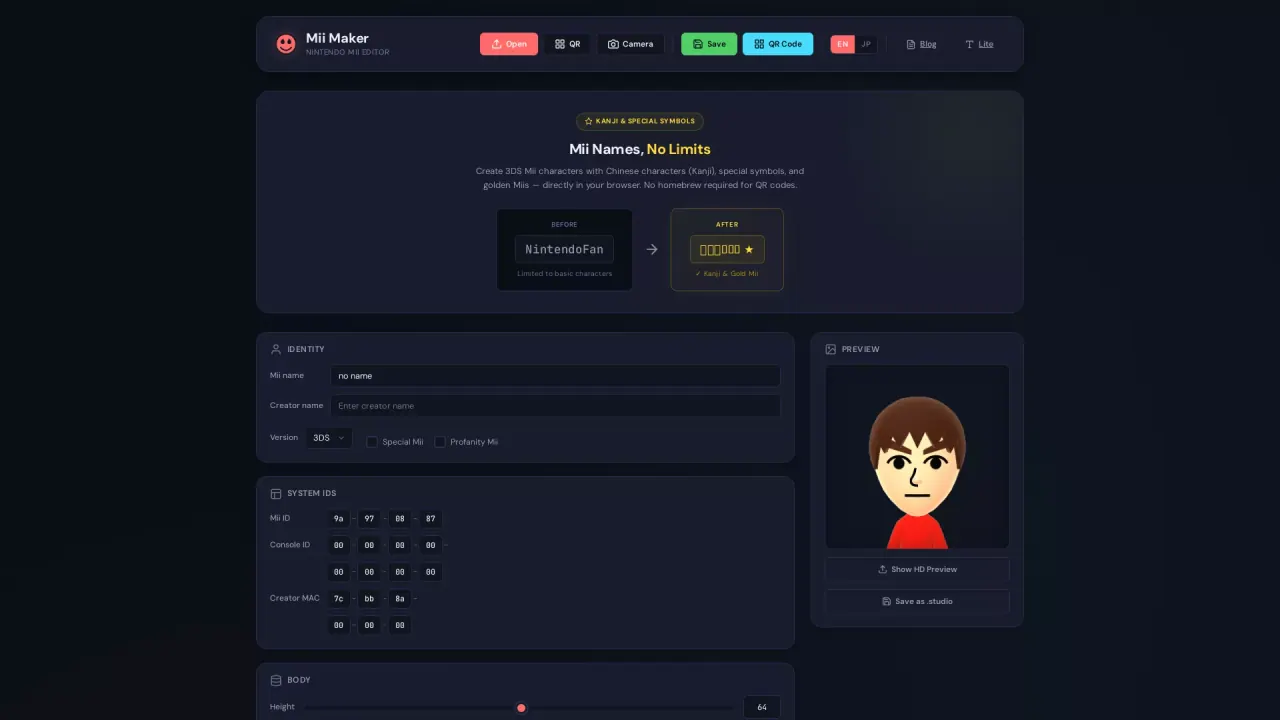Viewport: 1280px width, 720px height.
Task: Click the Body section icon
Action: [276, 680]
